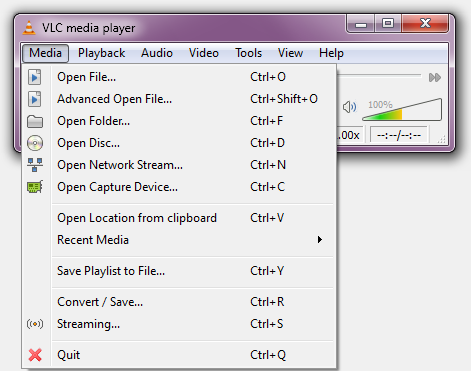The width and height of the screenshot is (471, 371).
Task: Click the Open Disc CD icon
Action: tap(35, 143)
